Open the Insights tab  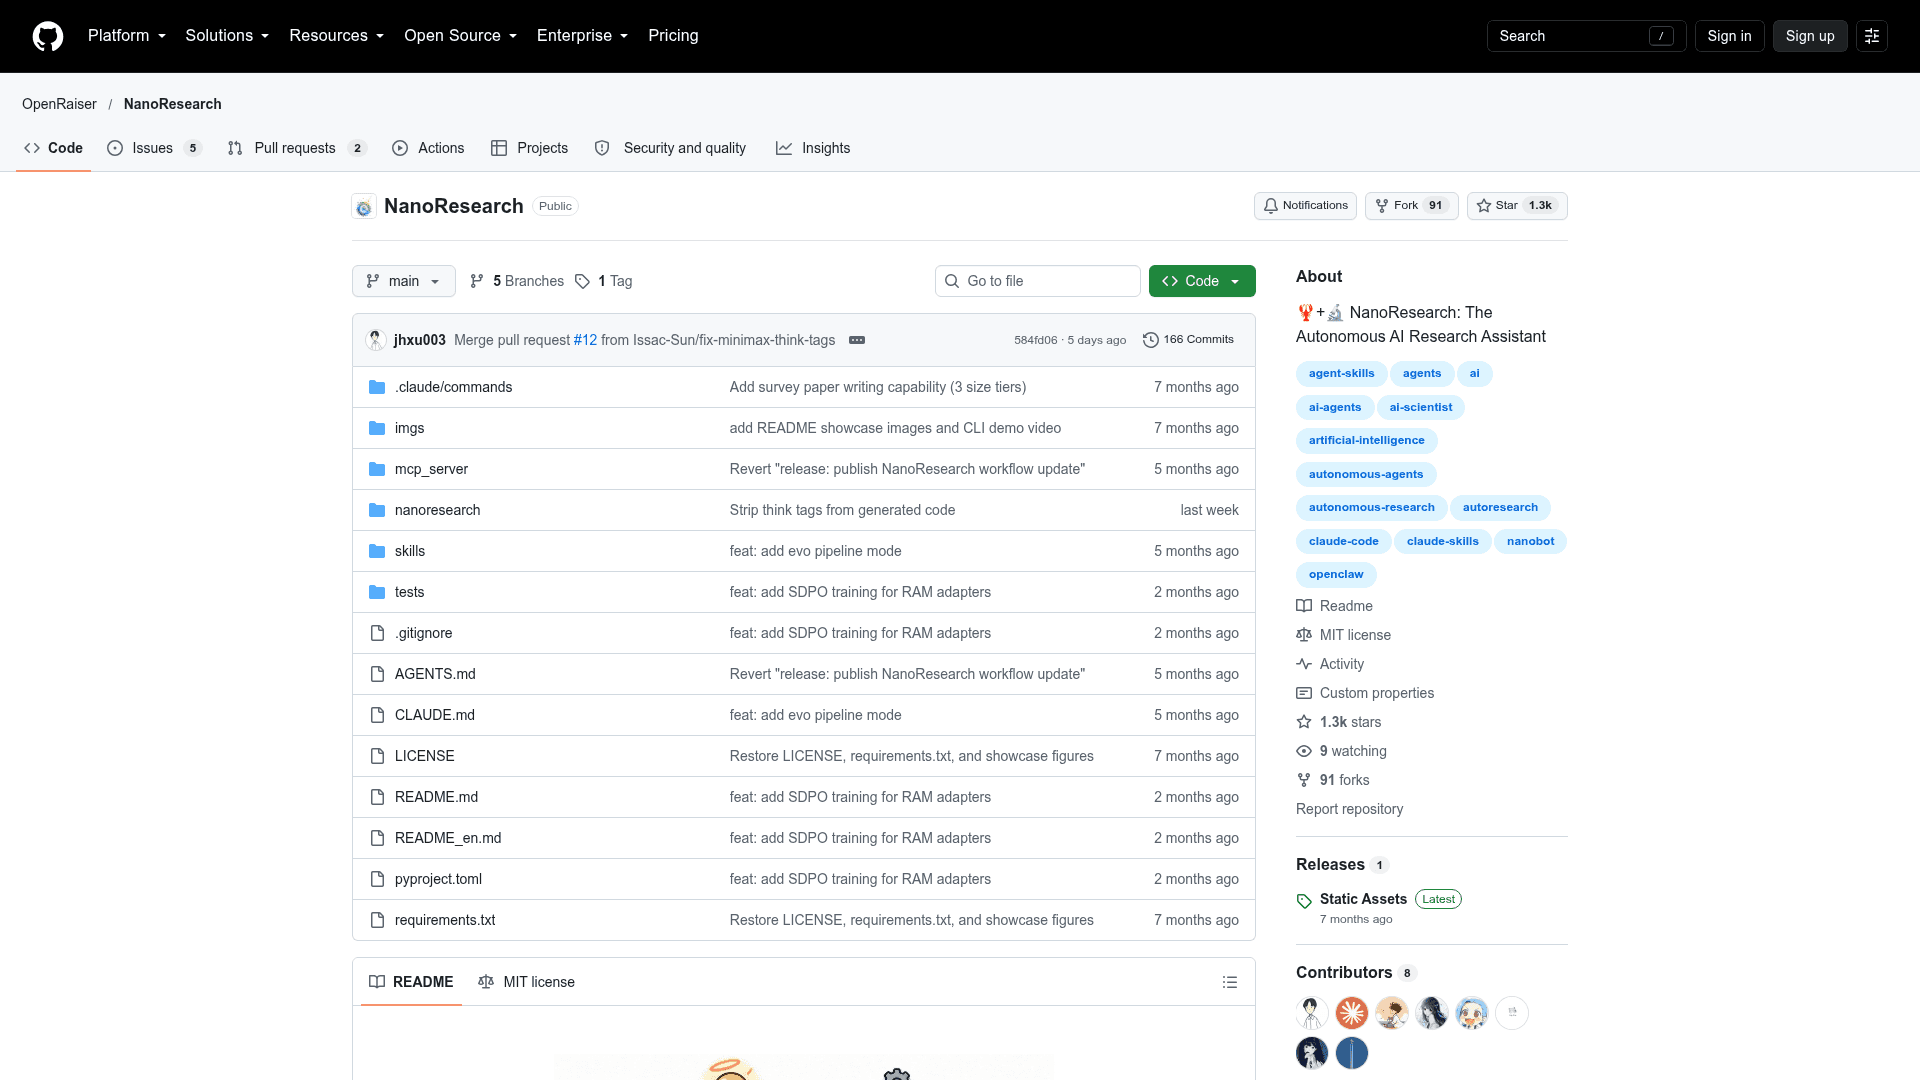coord(813,148)
